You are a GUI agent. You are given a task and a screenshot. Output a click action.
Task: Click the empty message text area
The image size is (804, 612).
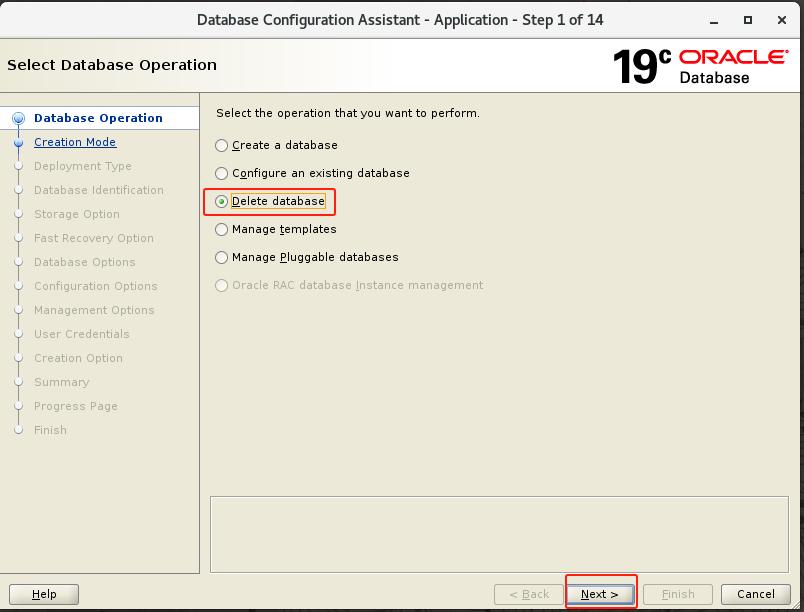click(x=499, y=534)
